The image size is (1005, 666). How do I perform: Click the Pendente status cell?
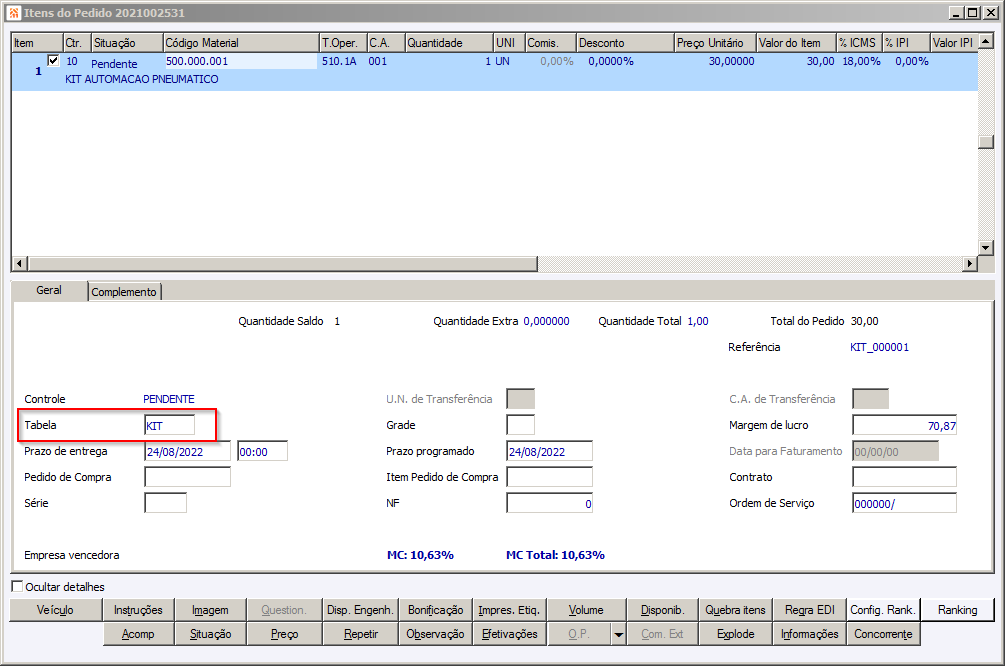tap(114, 64)
